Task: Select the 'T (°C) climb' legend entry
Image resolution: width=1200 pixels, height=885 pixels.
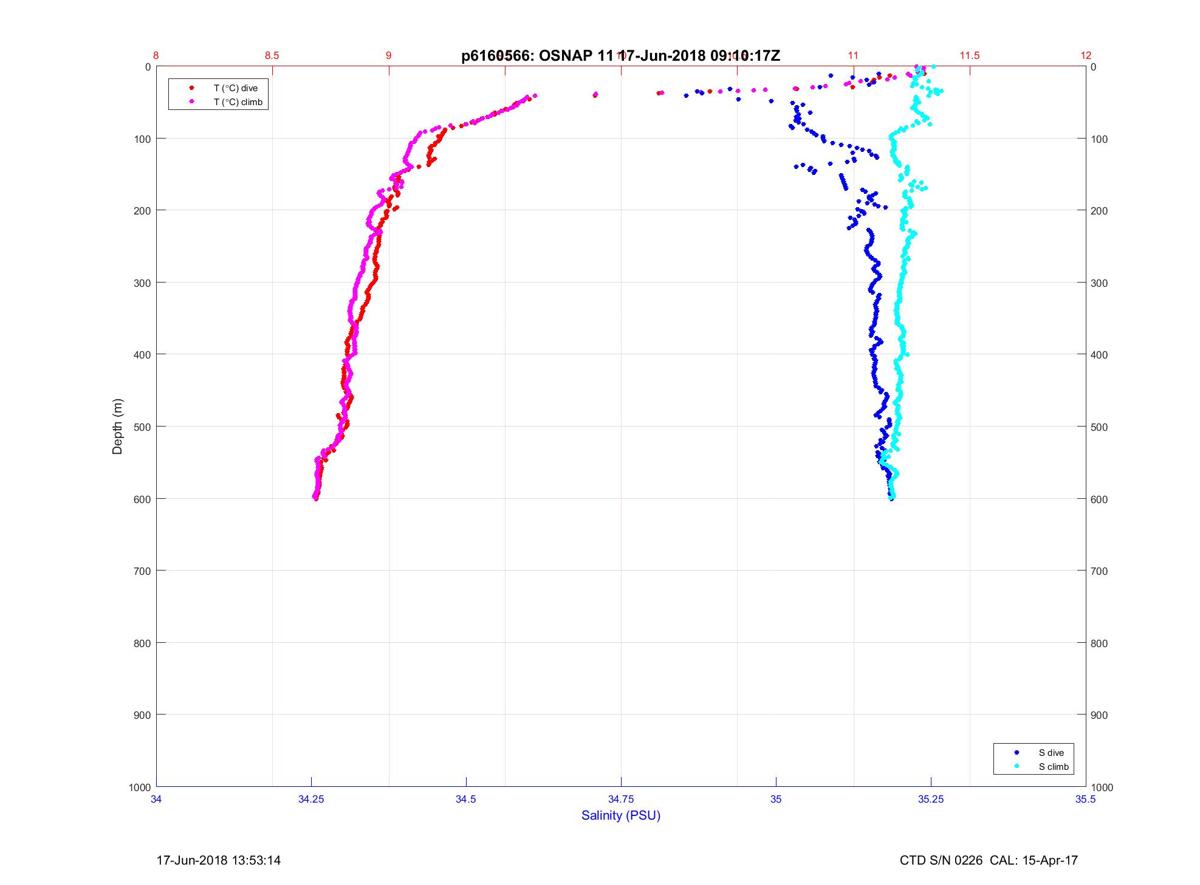Action: 238,102
